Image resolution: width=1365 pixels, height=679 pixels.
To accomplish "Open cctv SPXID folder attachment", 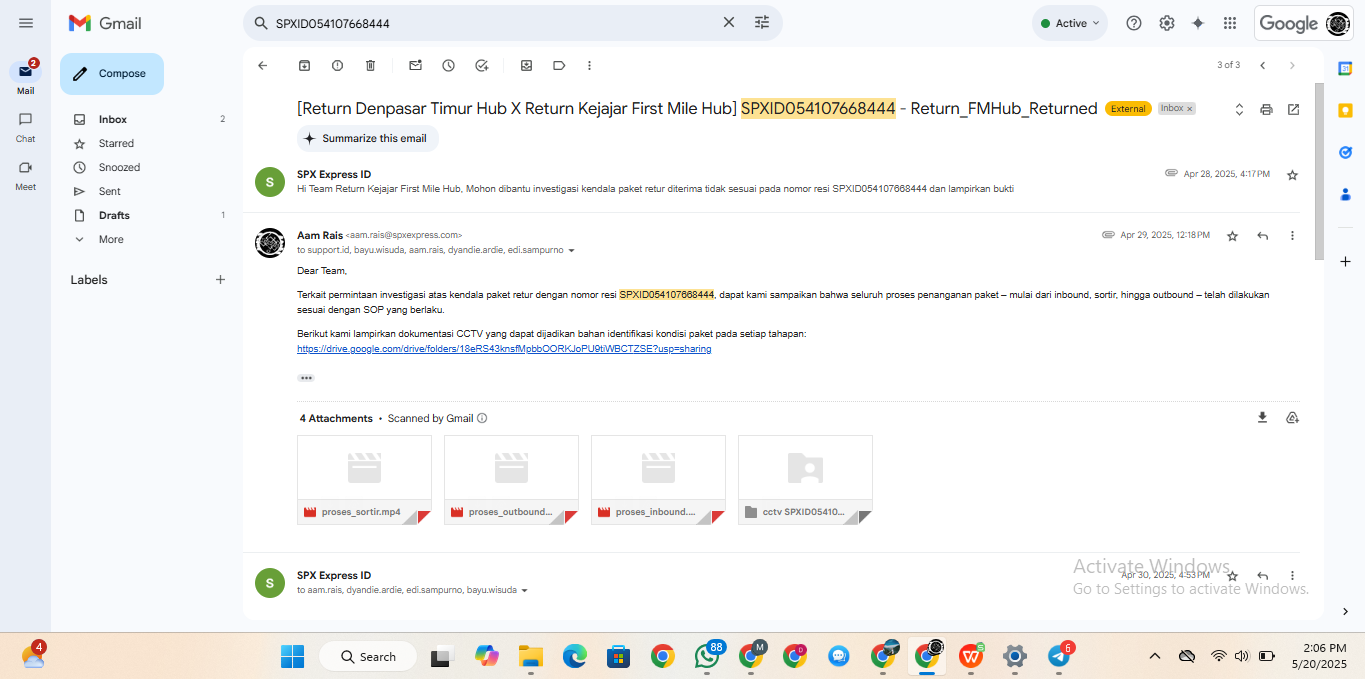I will point(805,480).
